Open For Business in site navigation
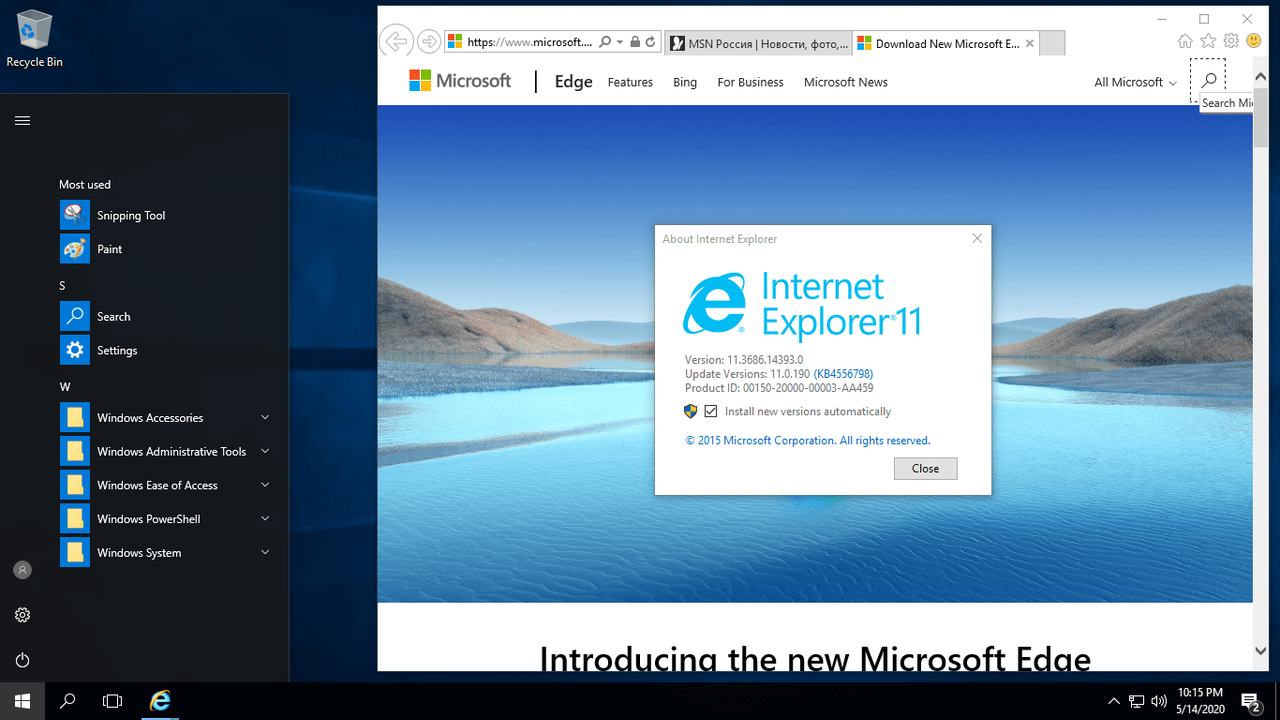Image resolution: width=1280 pixels, height=720 pixels. [x=750, y=82]
